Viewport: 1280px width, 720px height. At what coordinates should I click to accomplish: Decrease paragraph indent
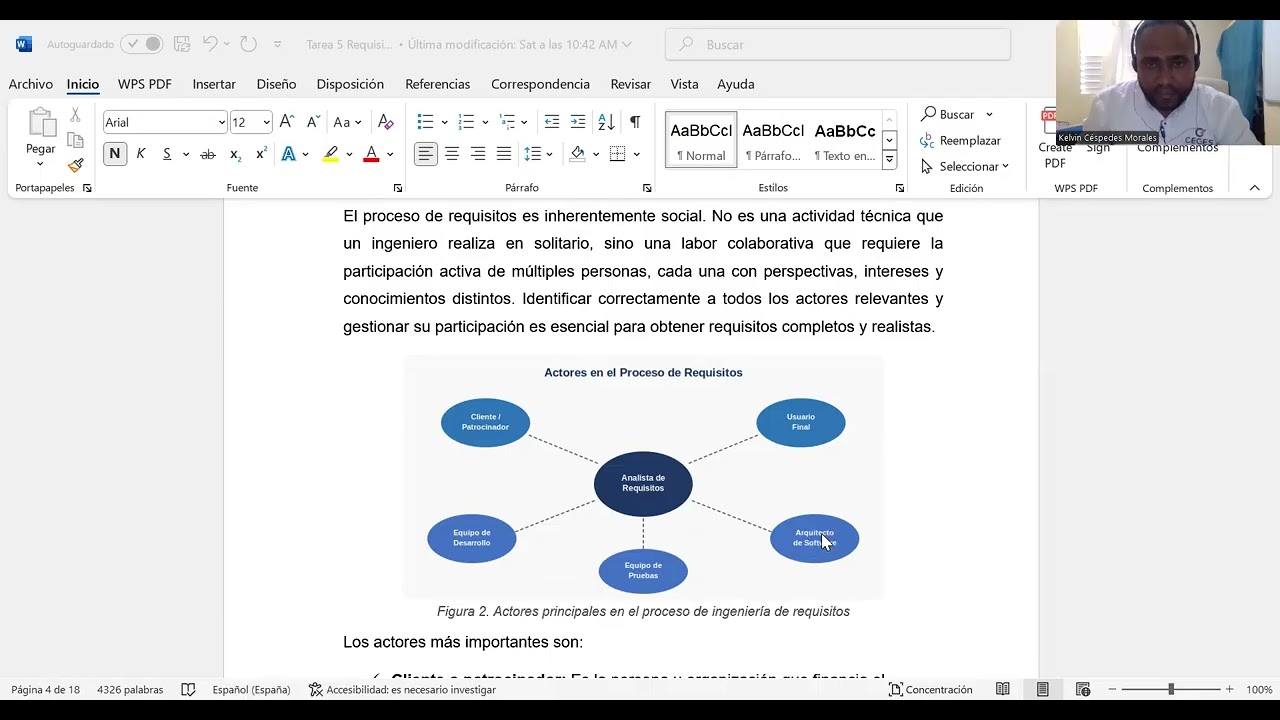(552, 122)
